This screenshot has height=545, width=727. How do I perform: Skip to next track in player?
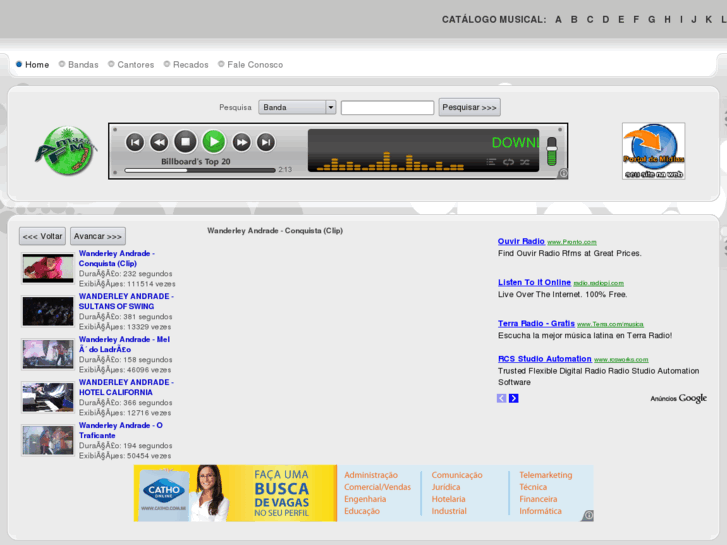[x=266, y=142]
